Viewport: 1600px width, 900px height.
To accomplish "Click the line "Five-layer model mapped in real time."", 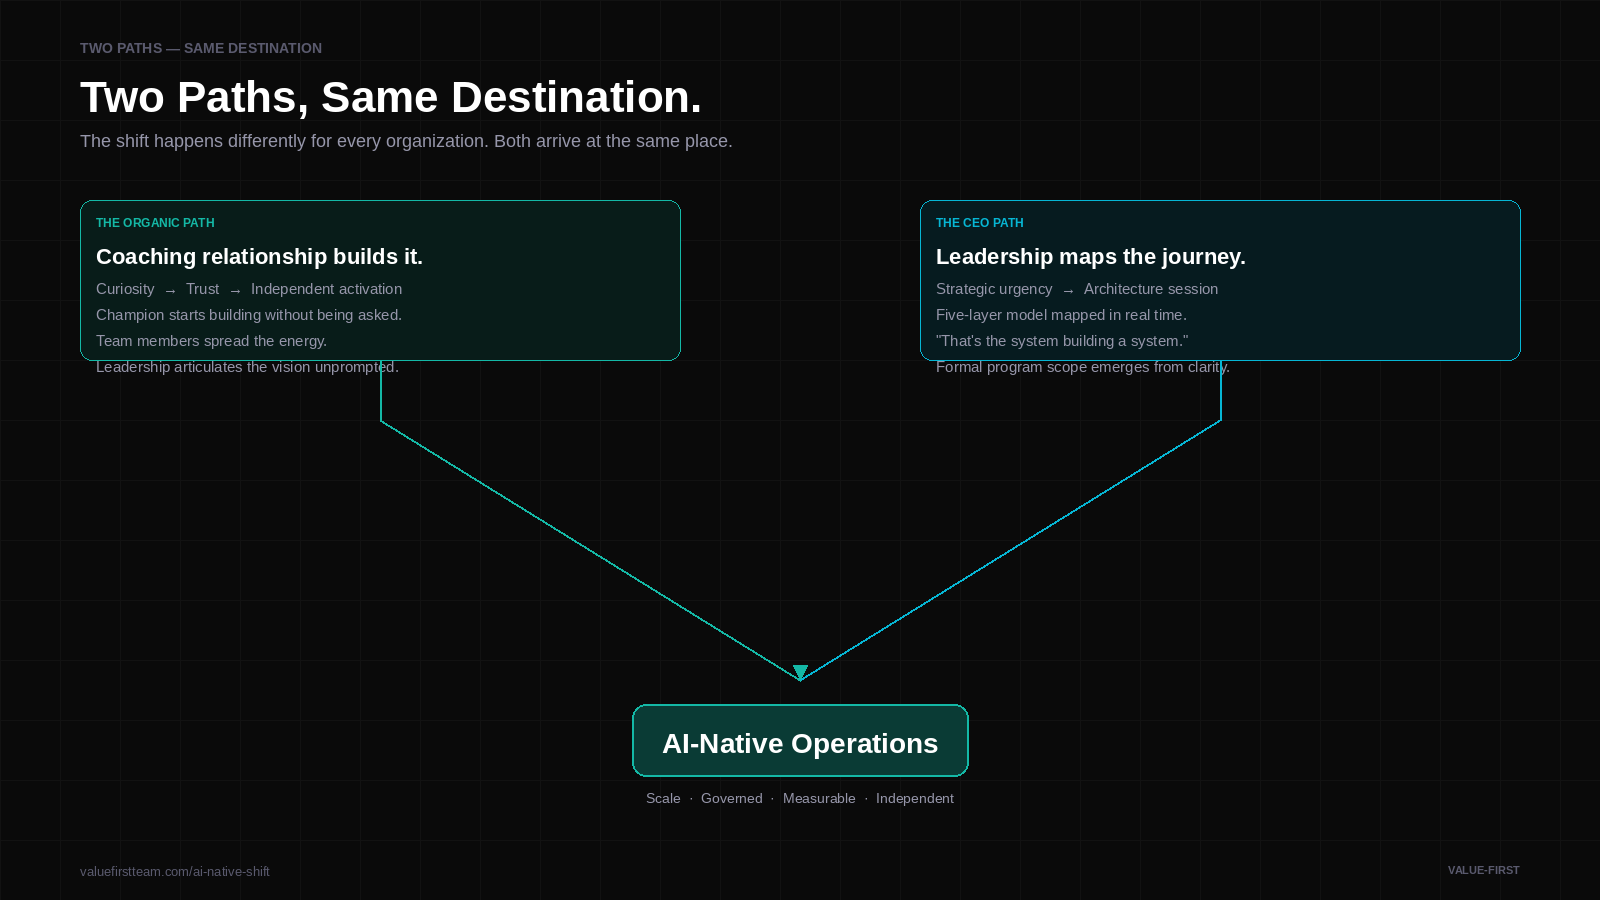I will [1061, 315].
